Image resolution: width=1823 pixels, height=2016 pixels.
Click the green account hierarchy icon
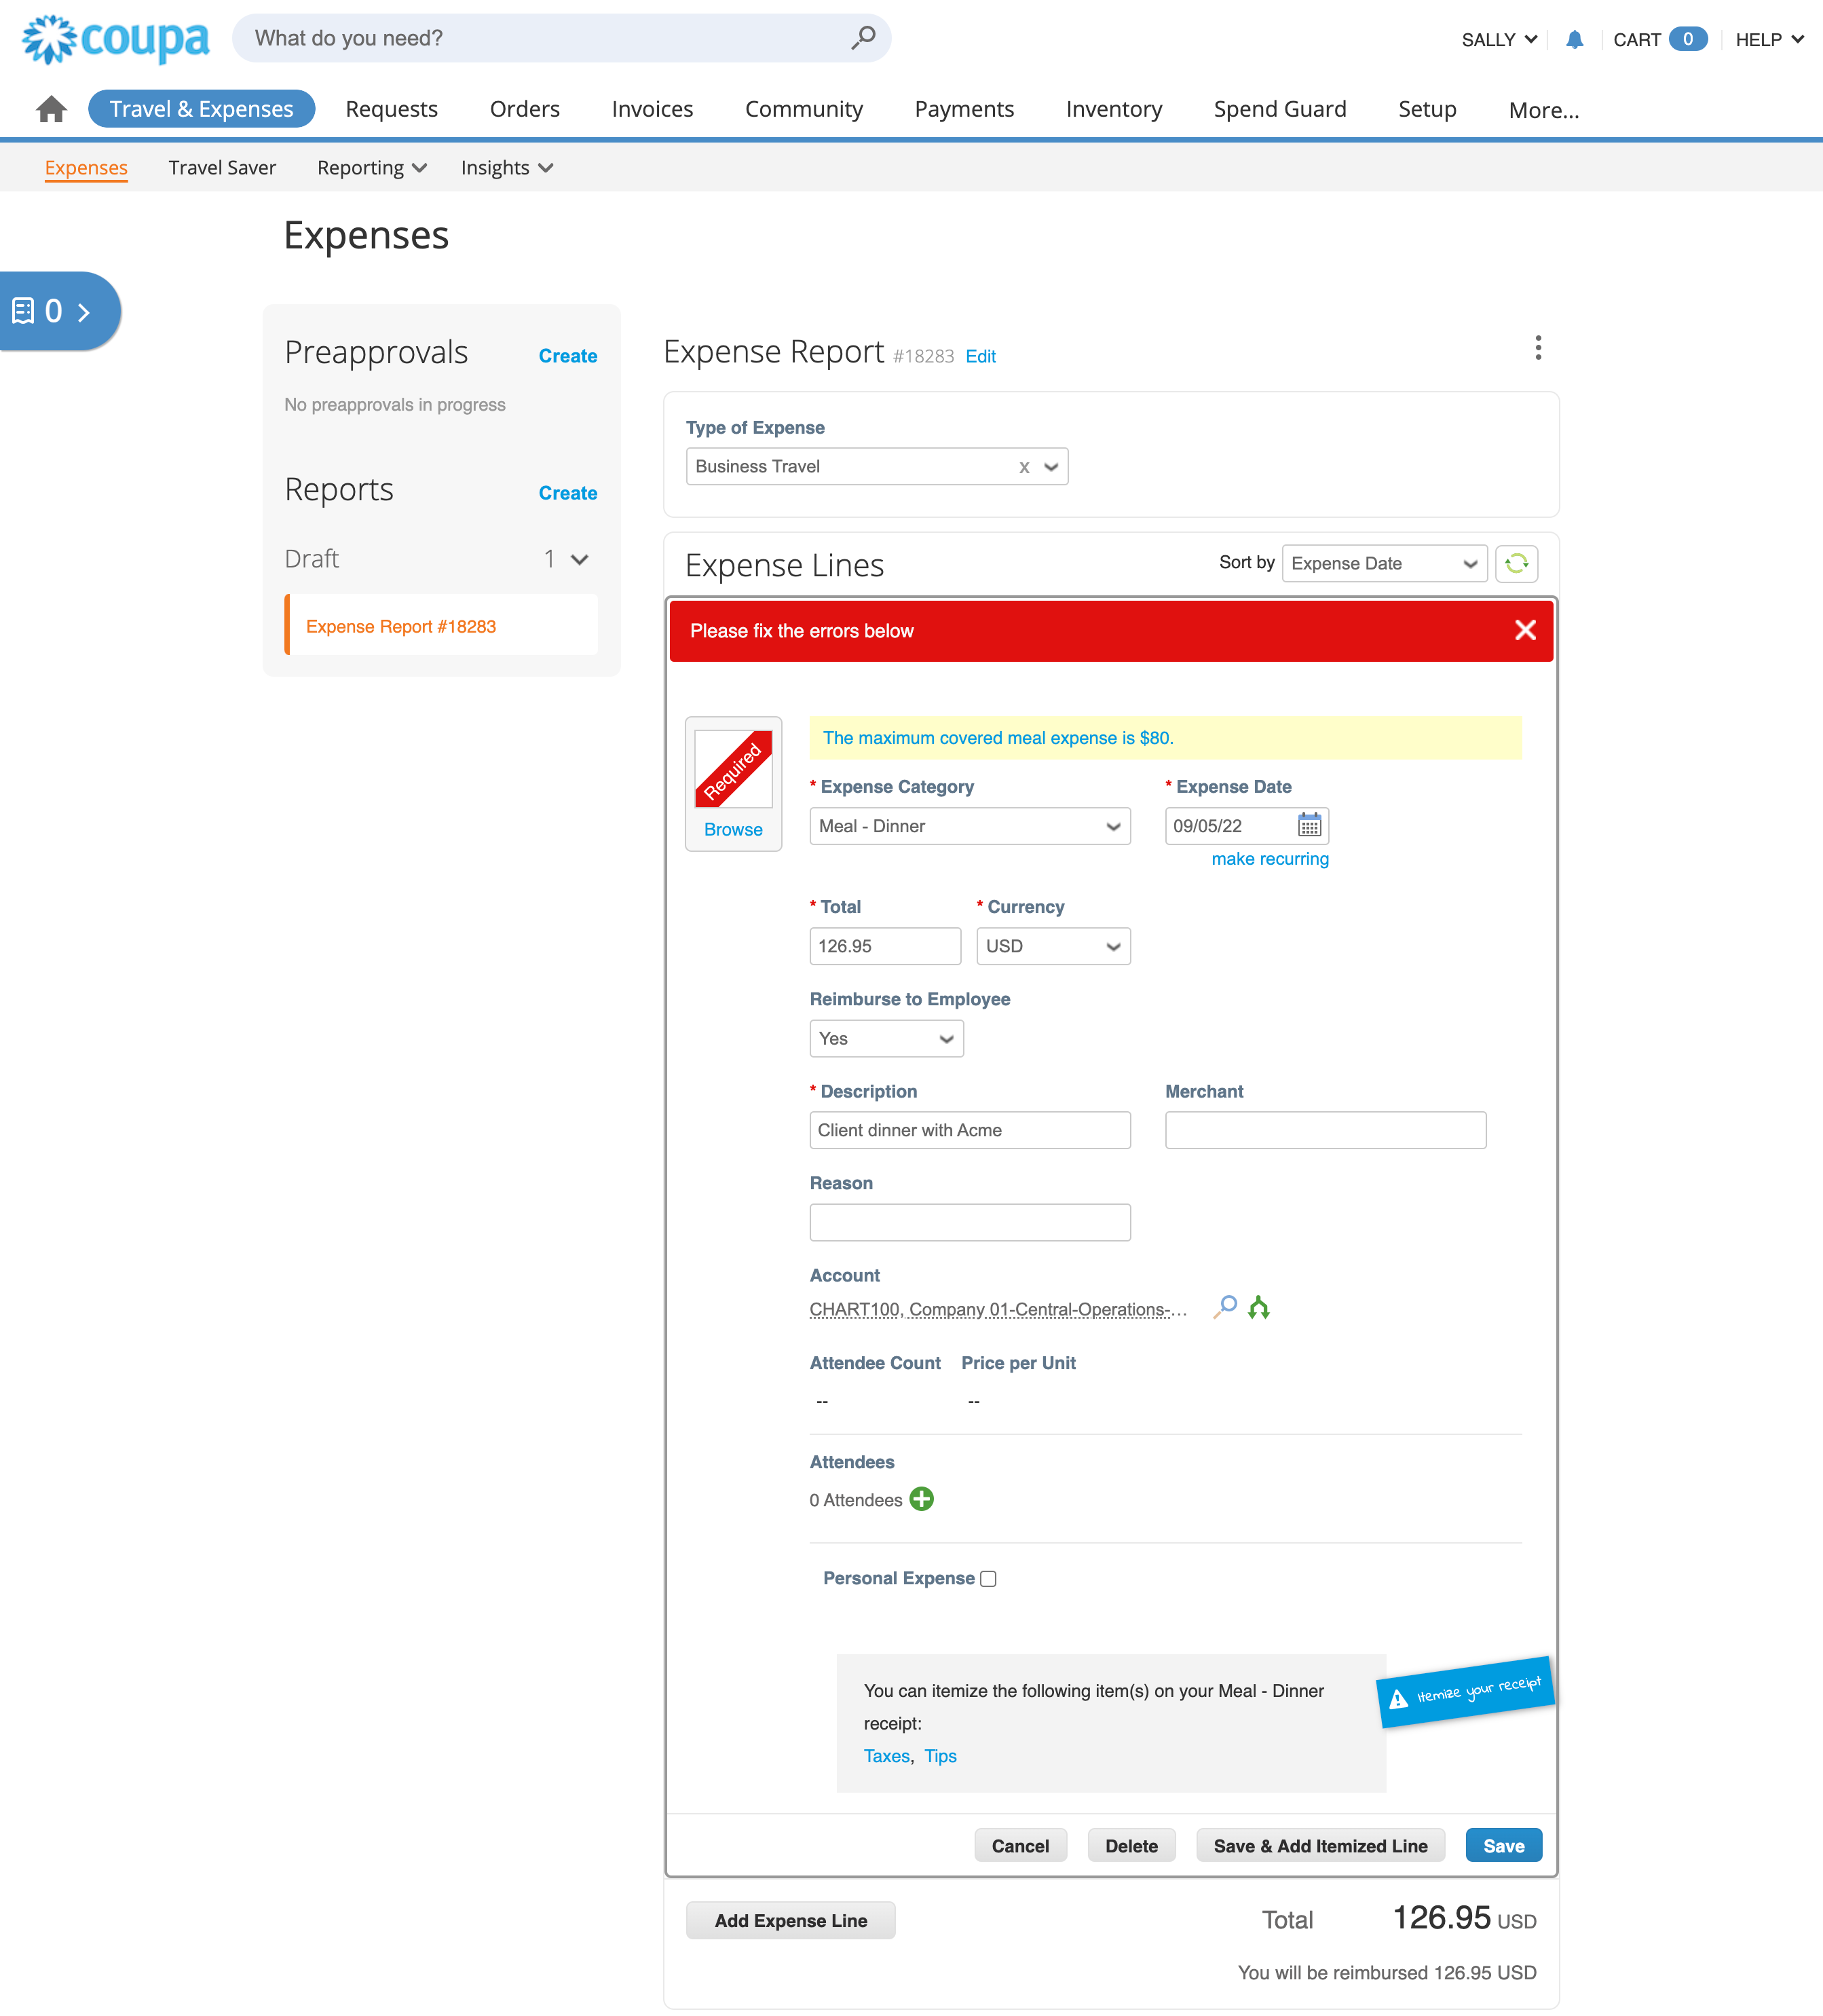tap(1259, 1307)
